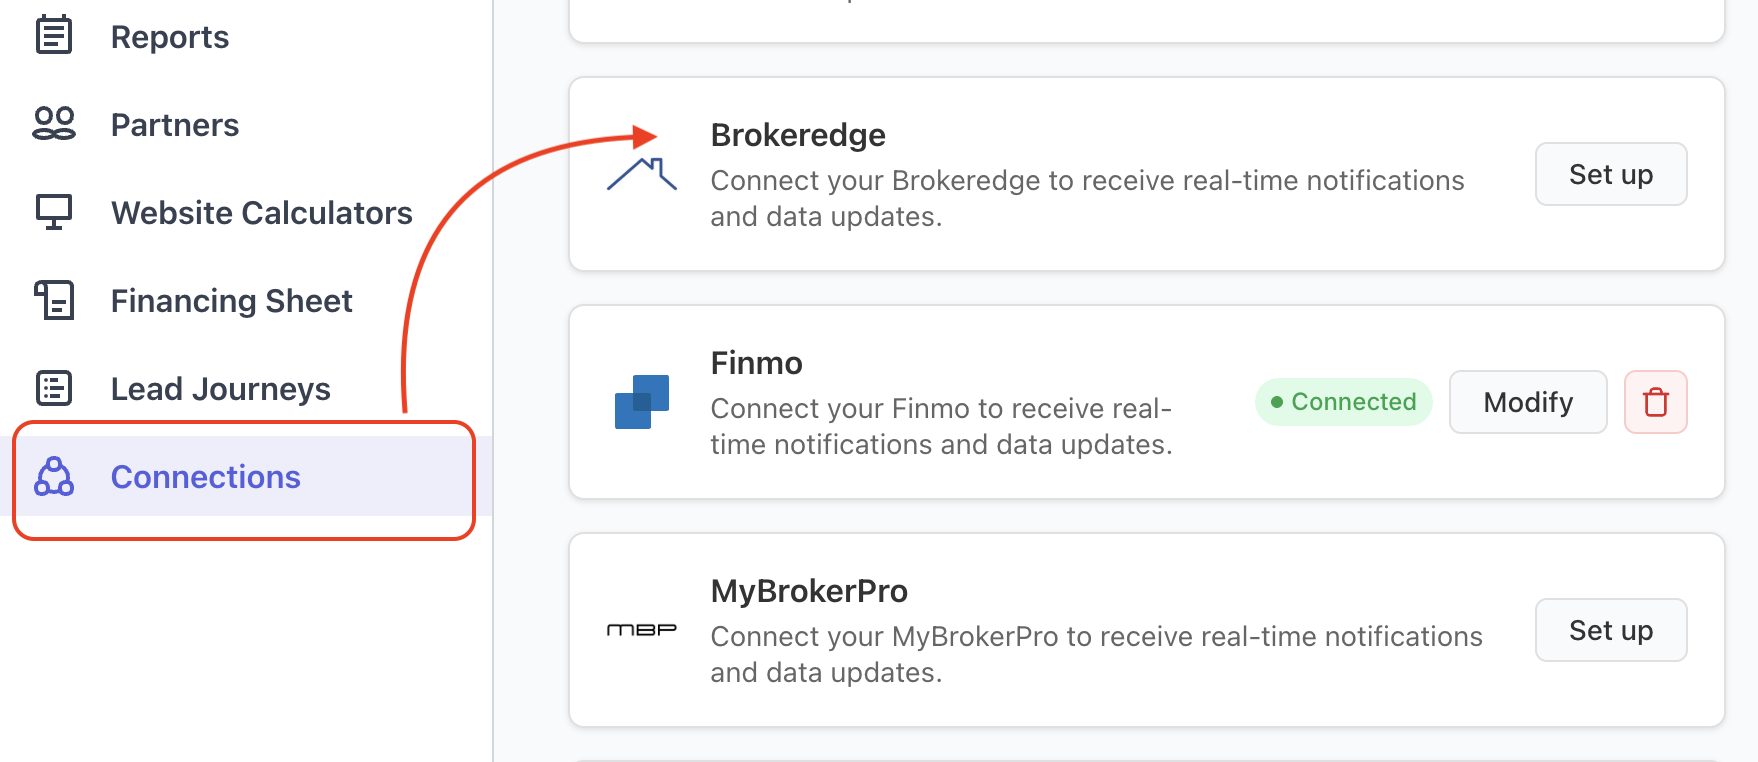Open the Reports menu item
Viewport: 1758px width, 762px height.
(x=170, y=37)
